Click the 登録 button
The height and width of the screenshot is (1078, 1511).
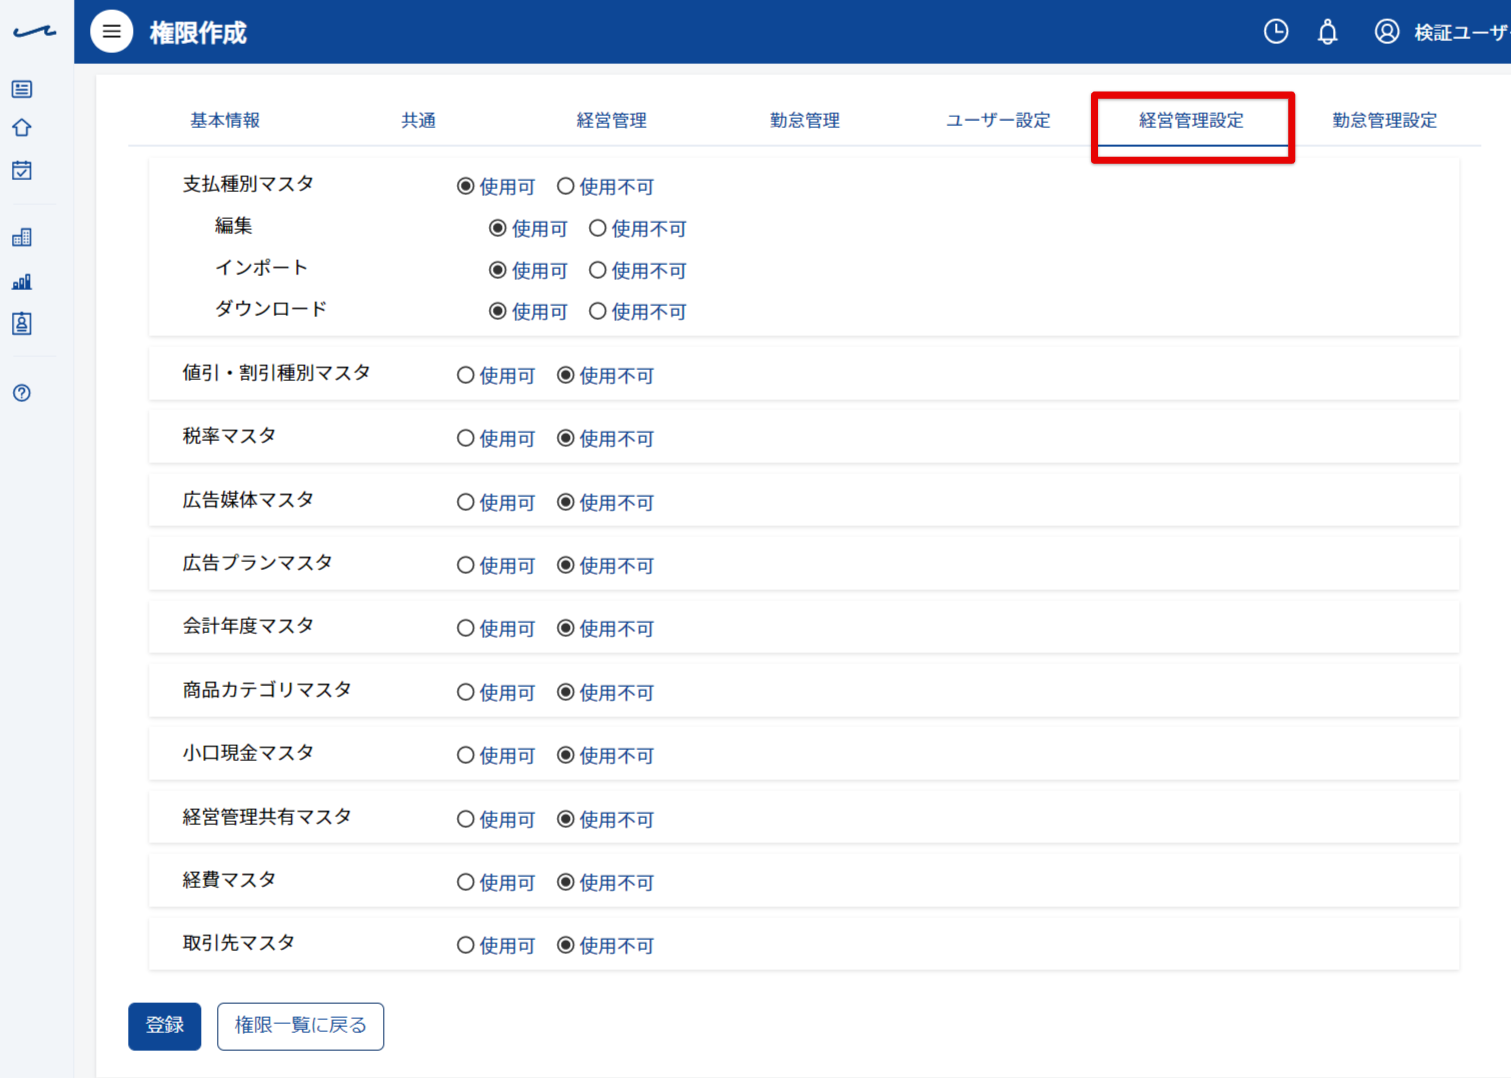click(x=165, y=1026)
